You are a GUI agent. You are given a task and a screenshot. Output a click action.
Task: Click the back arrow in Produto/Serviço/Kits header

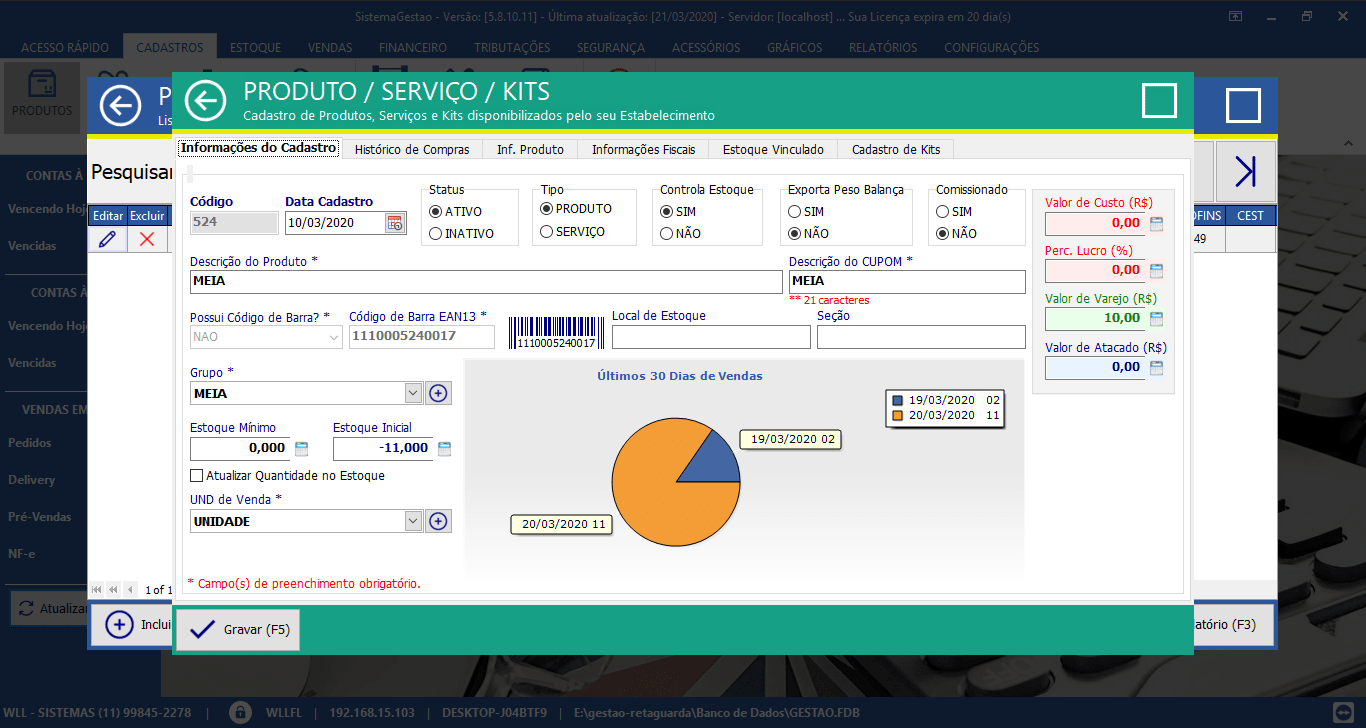pyautogui.click(x=205, y=101)
